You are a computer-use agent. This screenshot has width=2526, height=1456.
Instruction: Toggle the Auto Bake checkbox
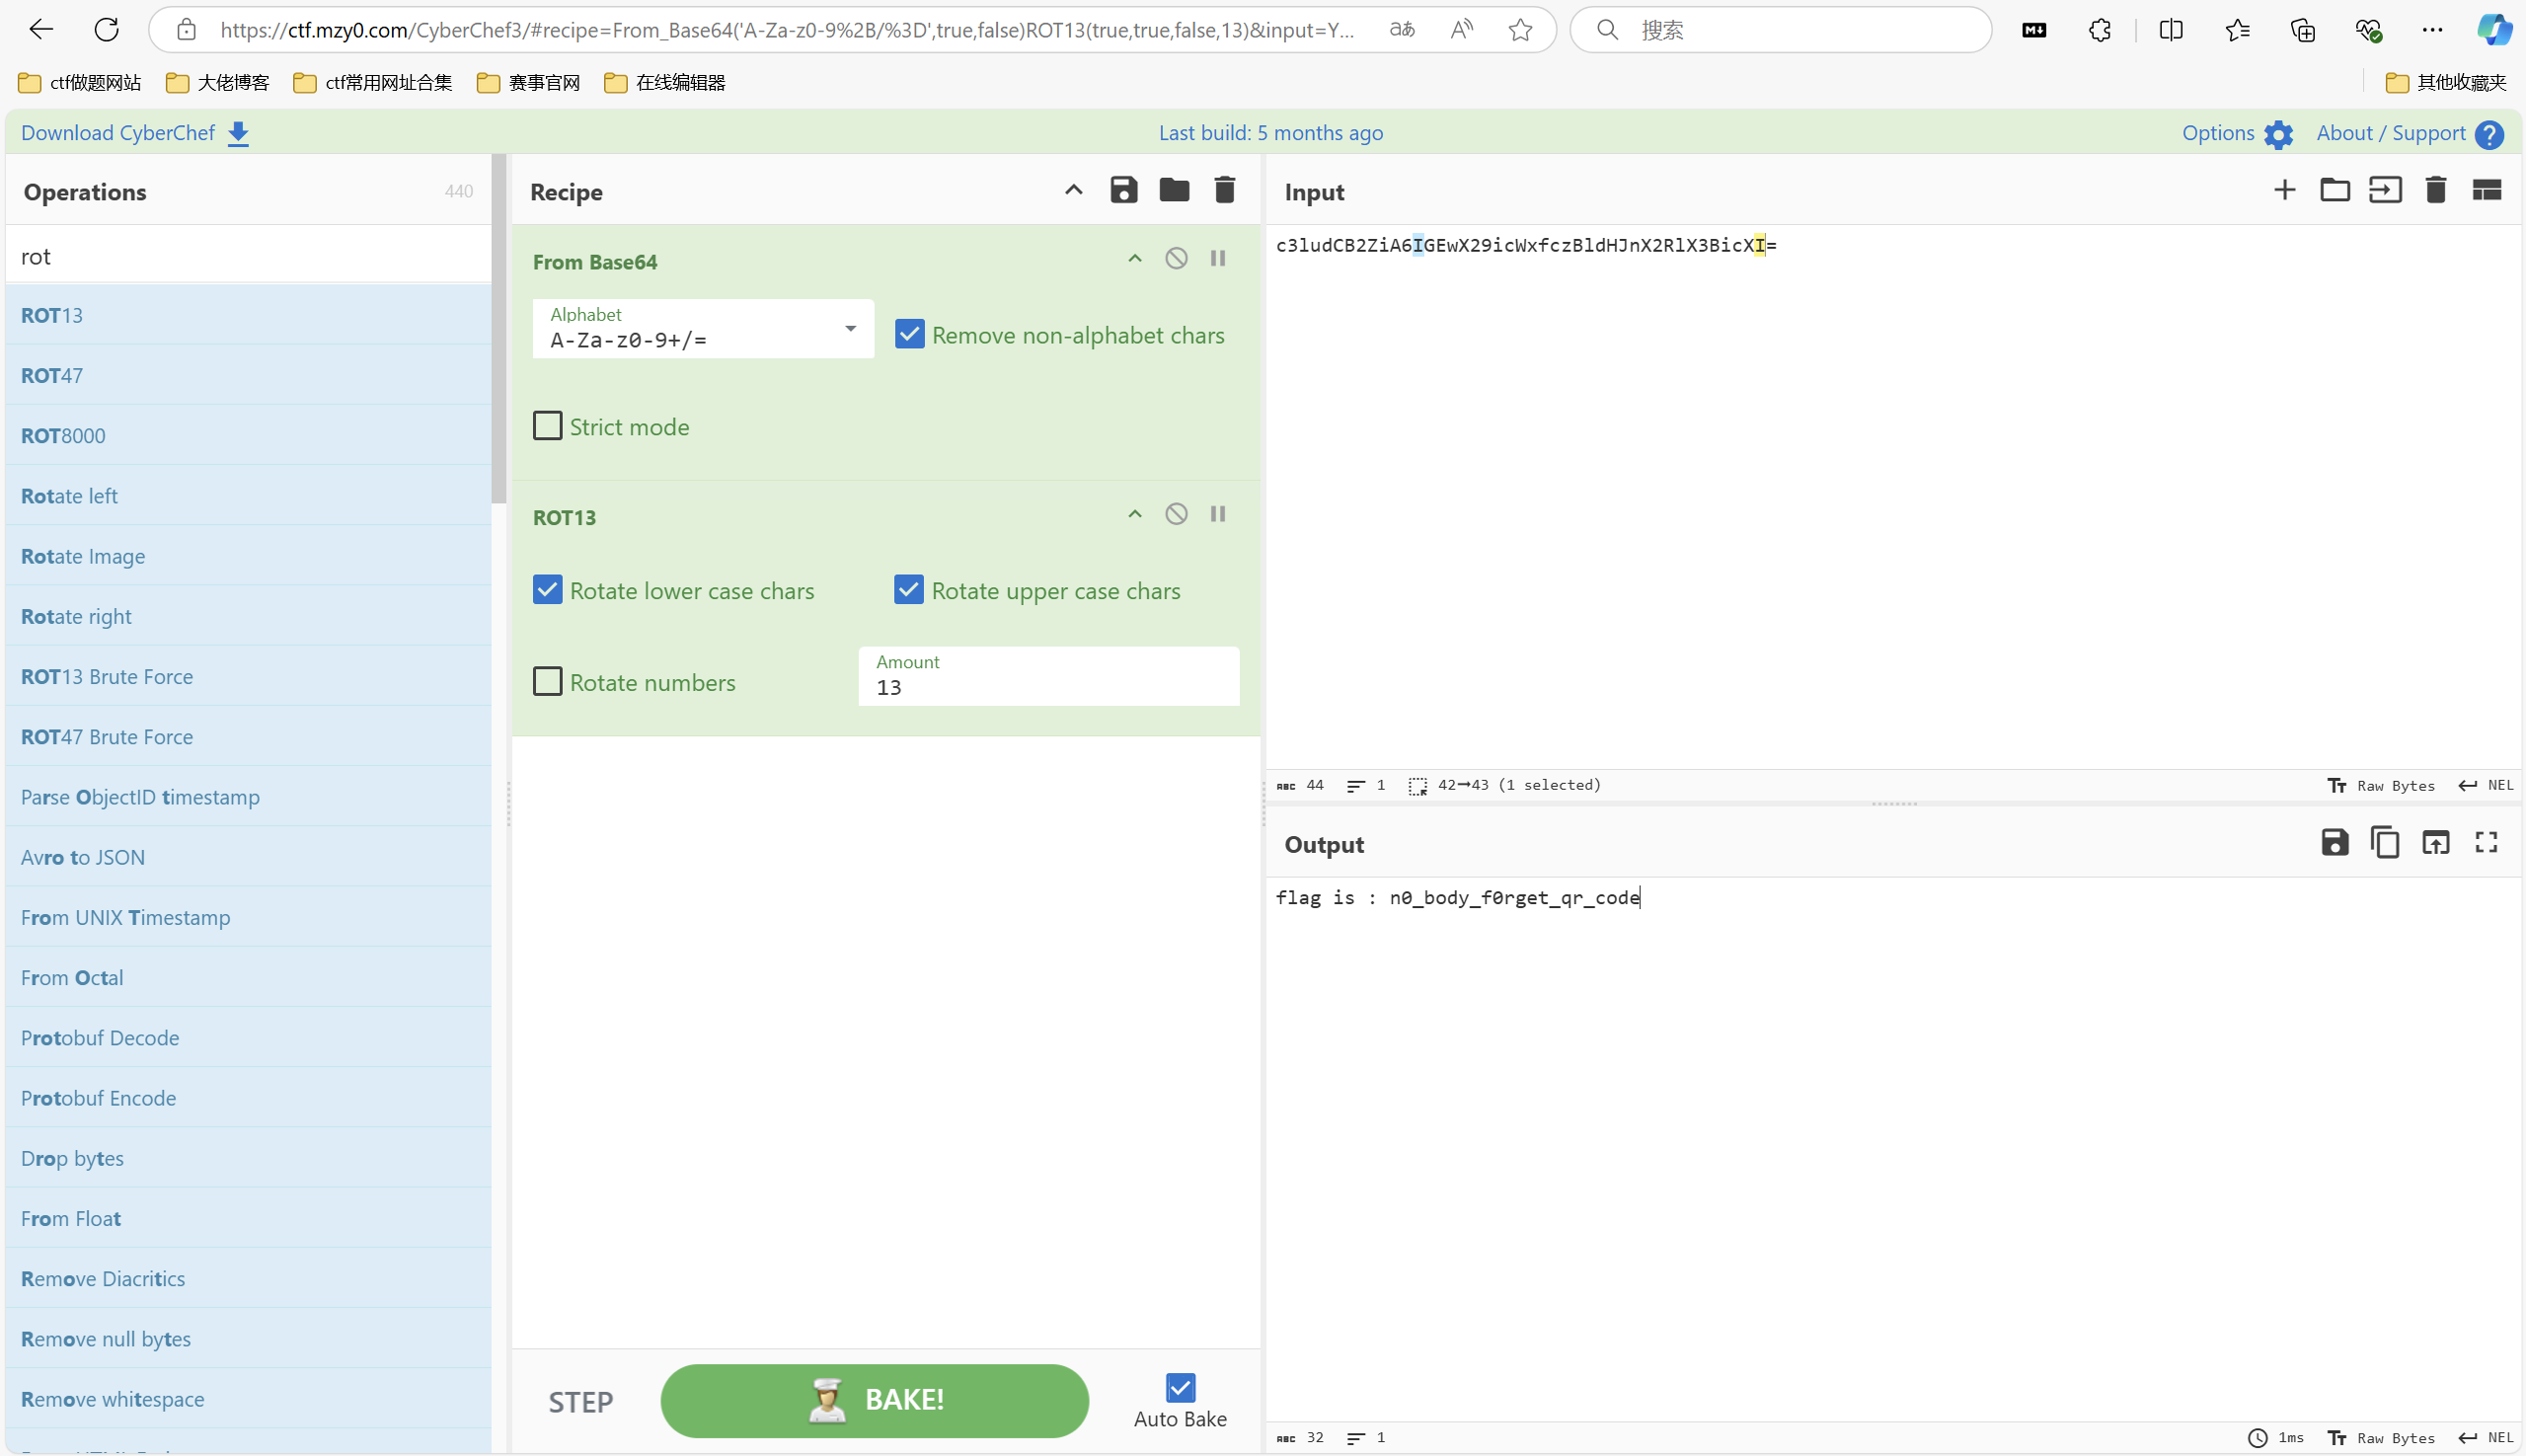point(1180,1388)
